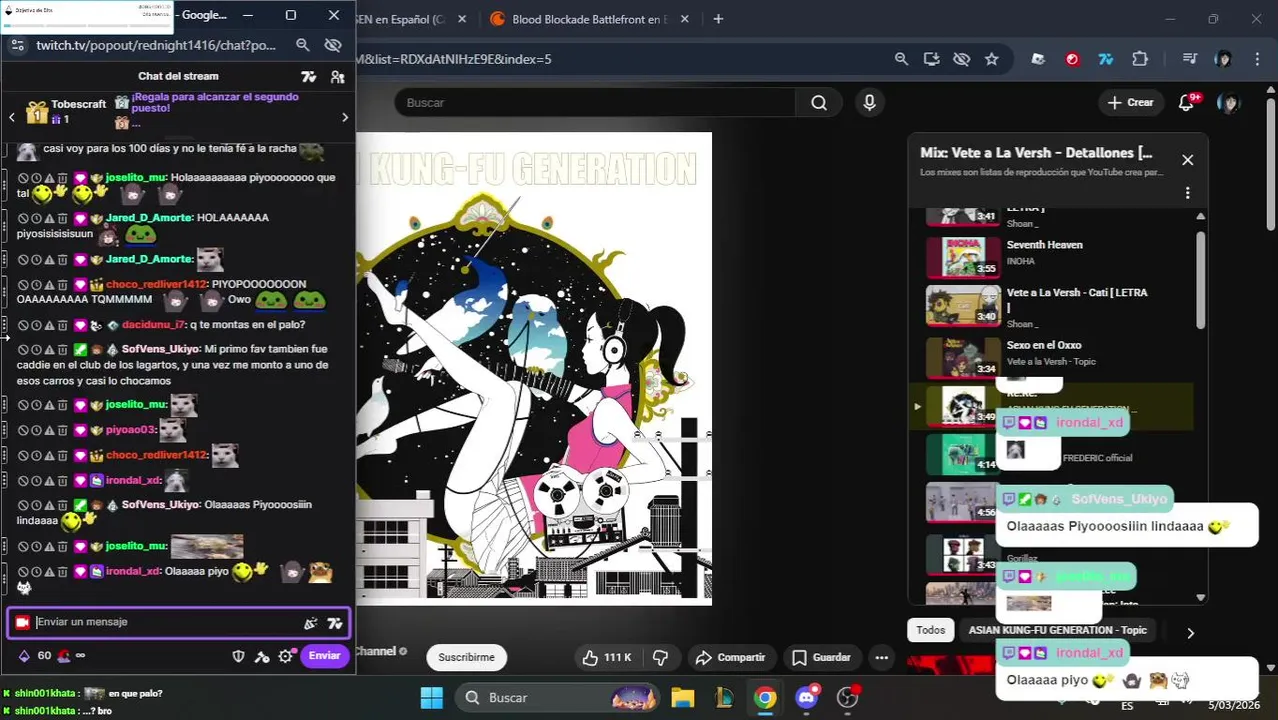This screenshot has width=1278, height=720.
Task: Click the username joselito_mu in its Holaaaa message
Action: coord(136,178)
